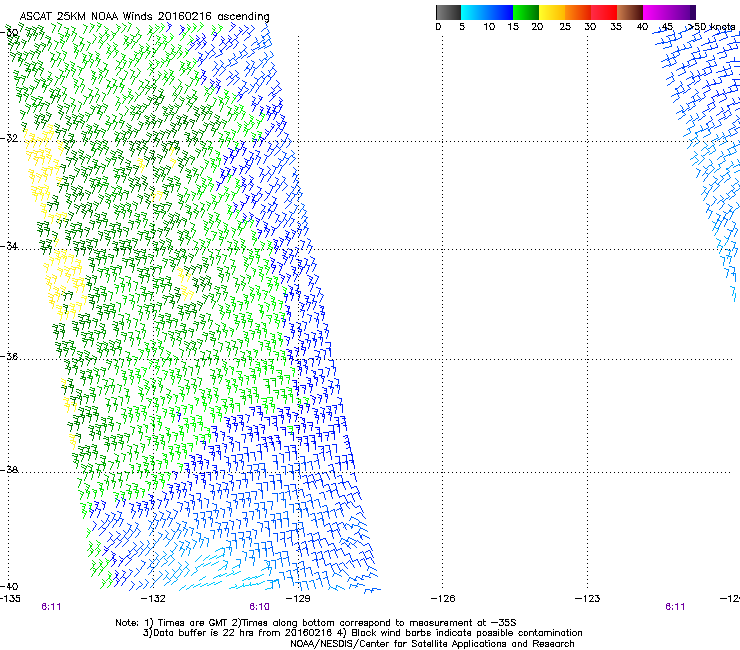Click the '-129' longitude axis label
Viewport: 740px width, 650px height.
pyautogui.click(x=298, y=599)
